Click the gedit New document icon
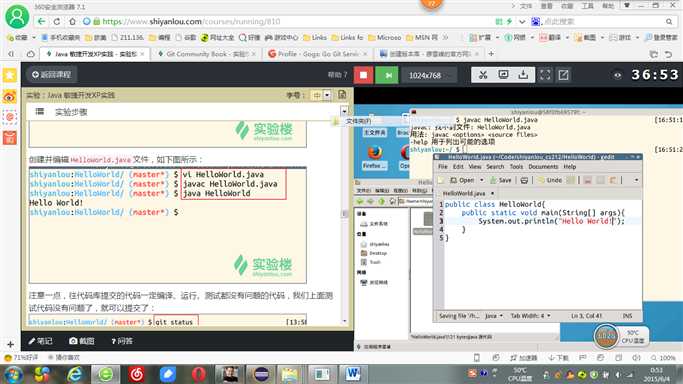683x384 pixels. pyautogui.click(x=441, y=180)
